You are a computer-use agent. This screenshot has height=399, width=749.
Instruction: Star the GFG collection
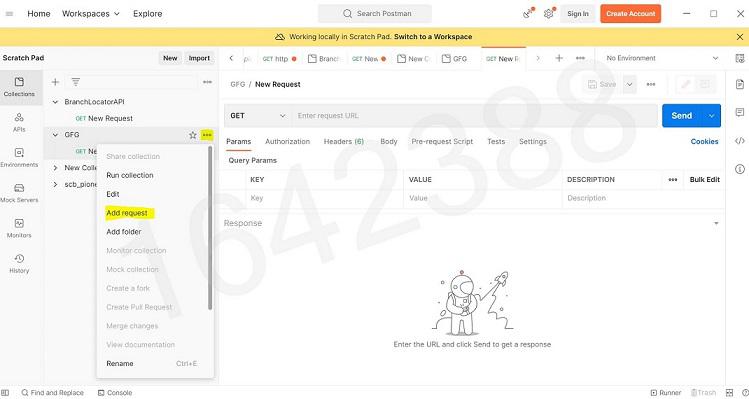193,135
